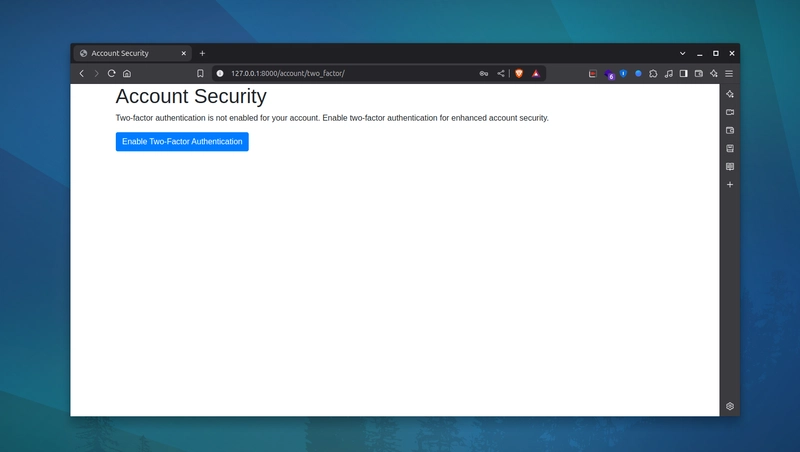
Task: Click the blue circle extension icon
Action: [638, 73]
